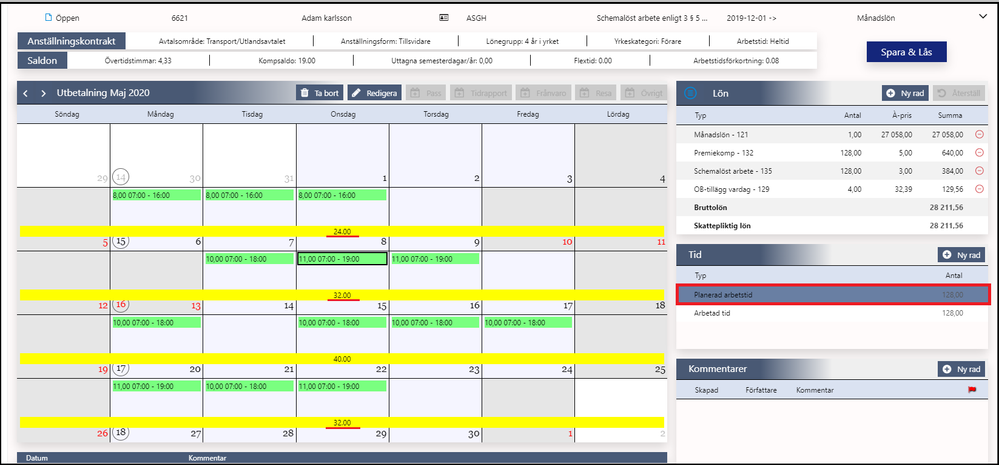Select week number 17 circle

[x=120, y=368]
